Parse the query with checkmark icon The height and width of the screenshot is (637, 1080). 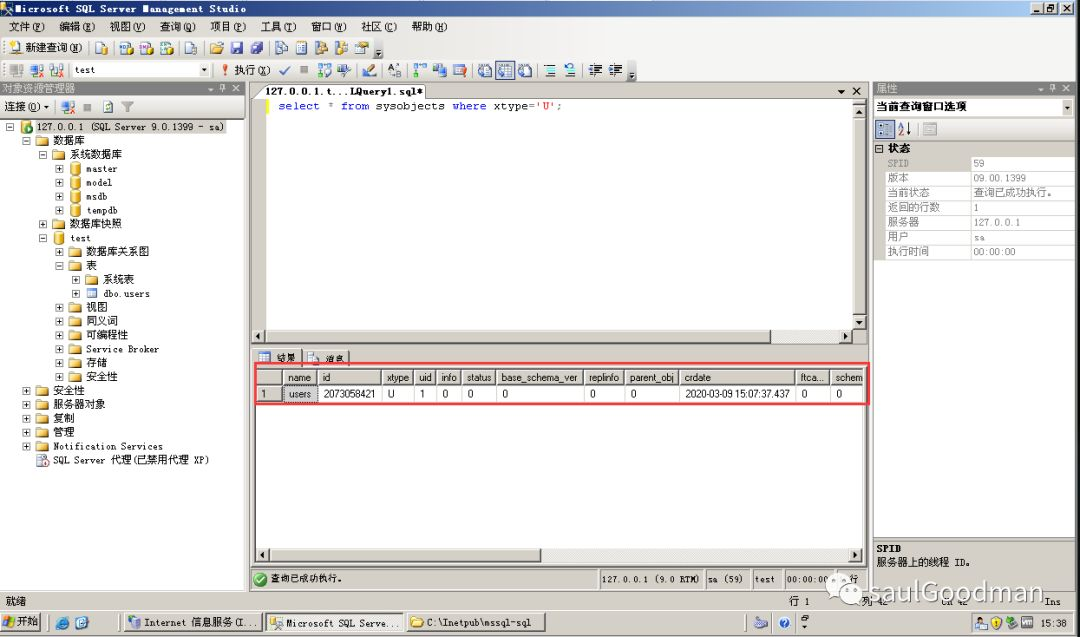(284, 70)
